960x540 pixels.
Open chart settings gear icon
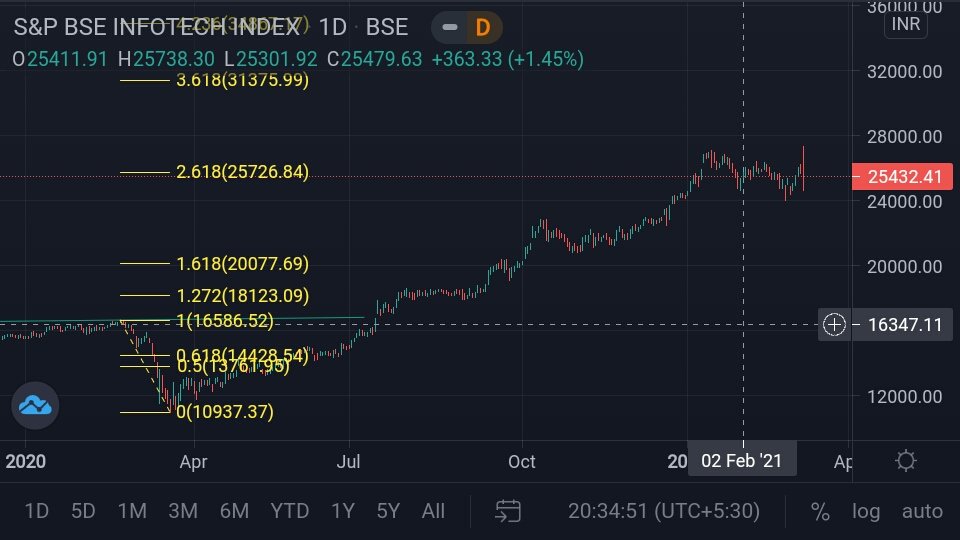tap(906, 460)
